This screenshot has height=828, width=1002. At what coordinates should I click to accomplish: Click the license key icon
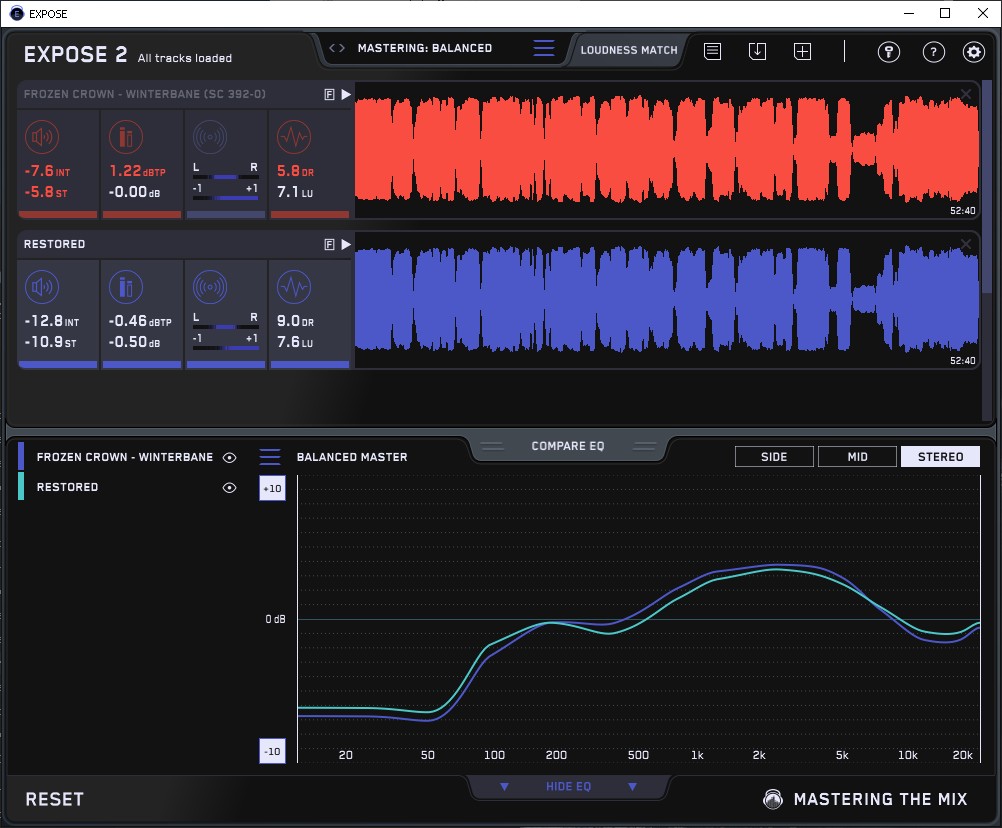coord(888,52)
